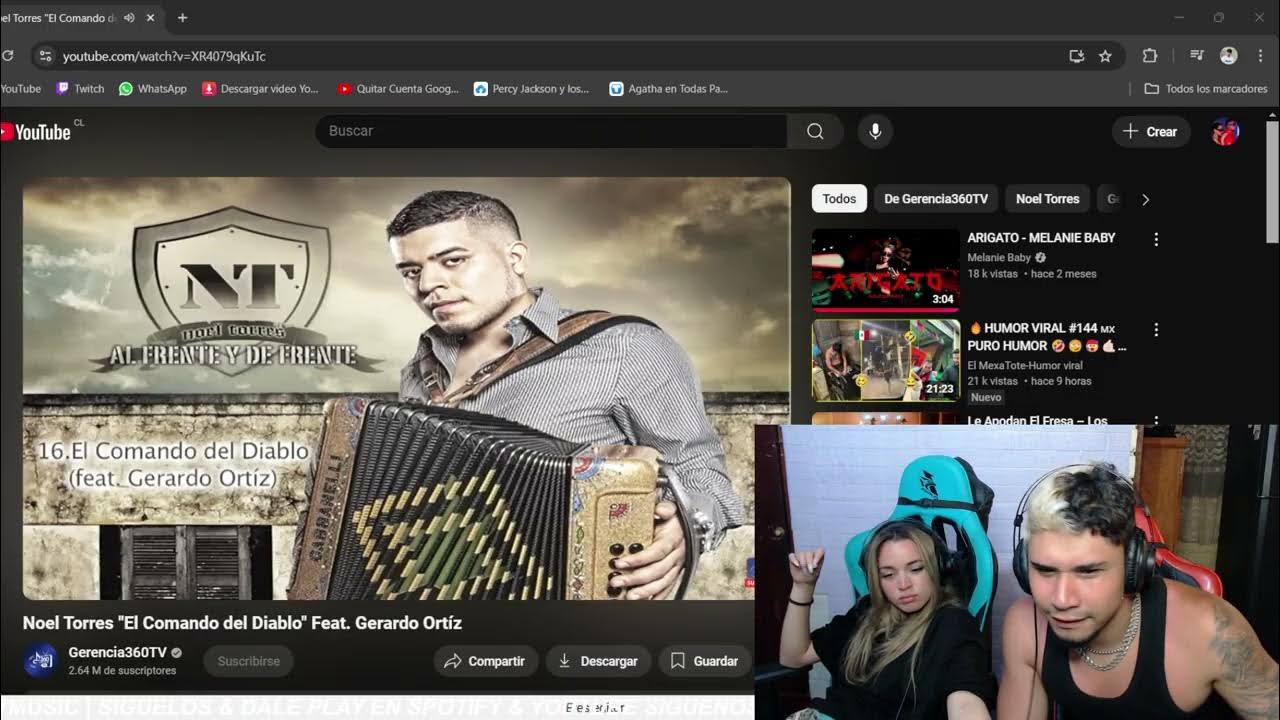
Task: Open Chrome profile avatar
Action: point(1229,56)
